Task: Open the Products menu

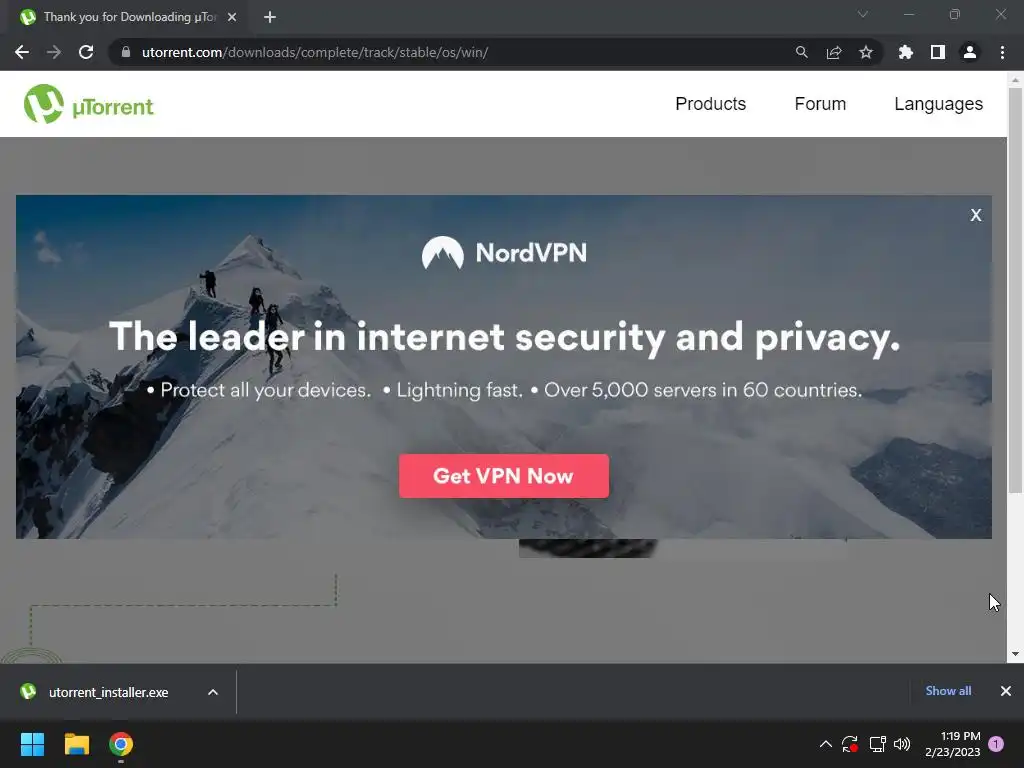Action: pyautogui.click(x=711, y=104)
